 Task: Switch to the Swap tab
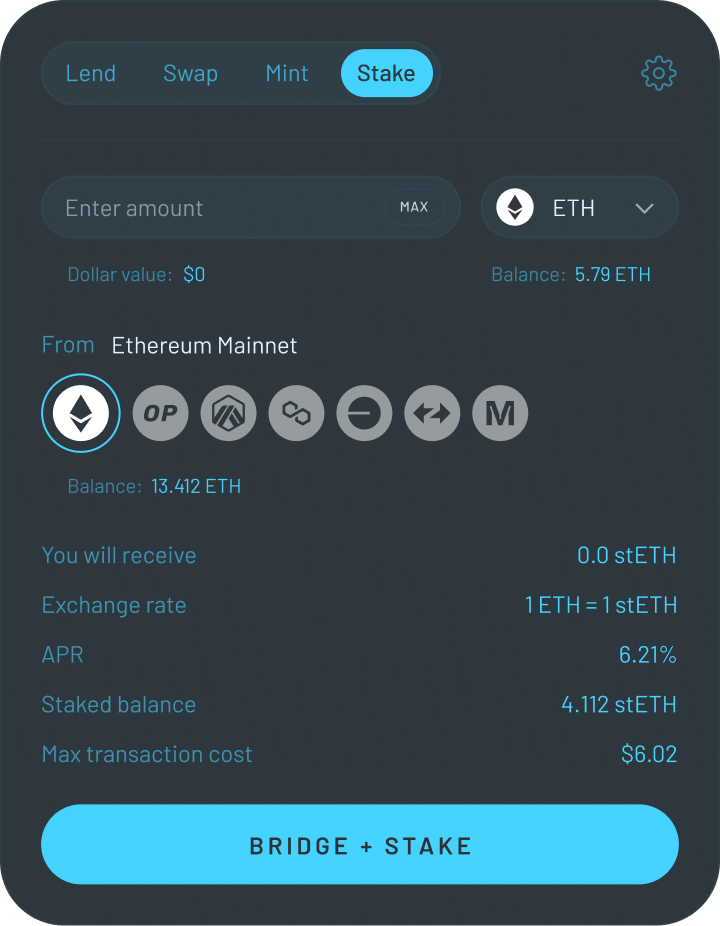point(190,73)
